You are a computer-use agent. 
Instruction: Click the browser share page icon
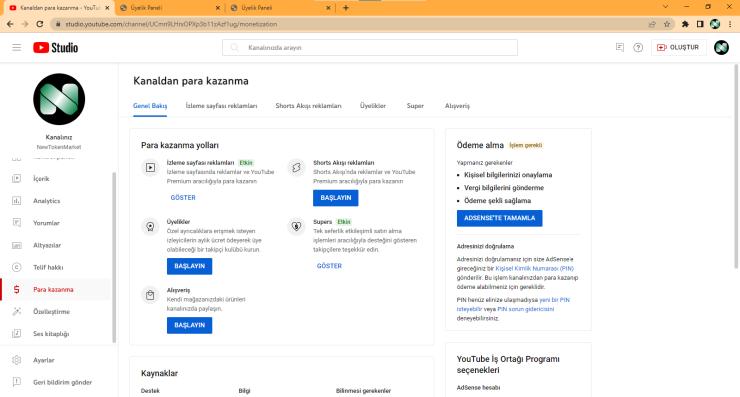(x=652, y=24)
